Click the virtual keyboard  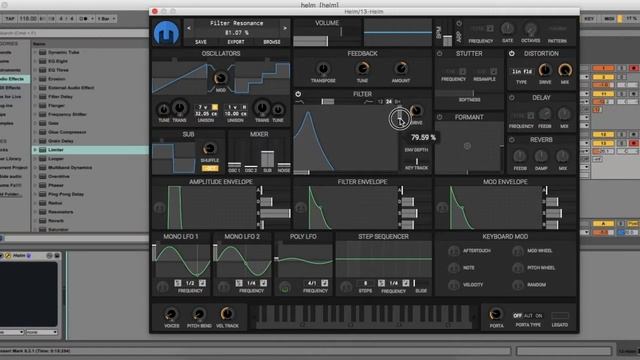(x=363, y=316)
